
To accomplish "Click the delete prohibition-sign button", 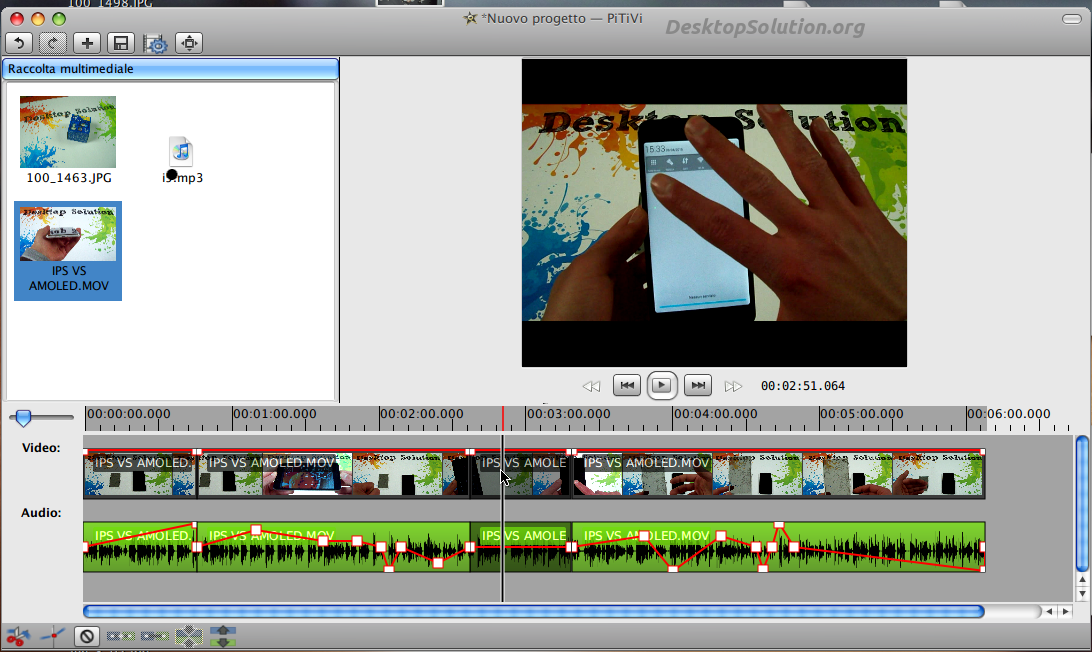I will coord(87,636).
